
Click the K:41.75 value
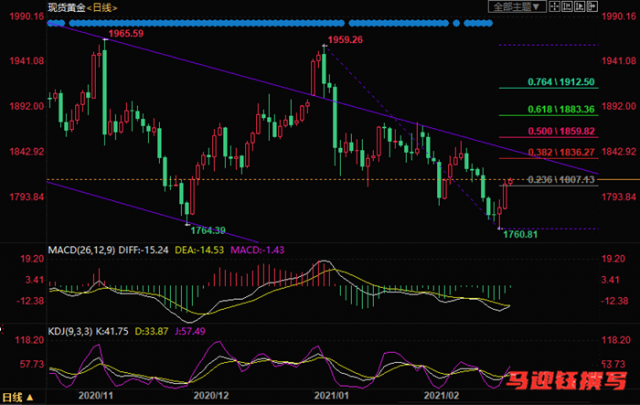pos(112,331)
